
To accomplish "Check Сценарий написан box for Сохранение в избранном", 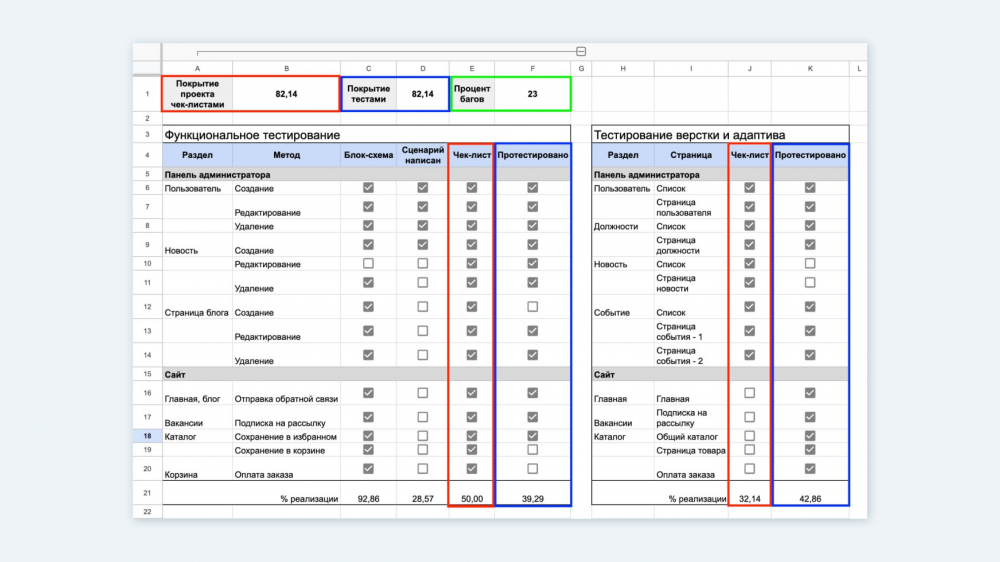I will (422, 436).
